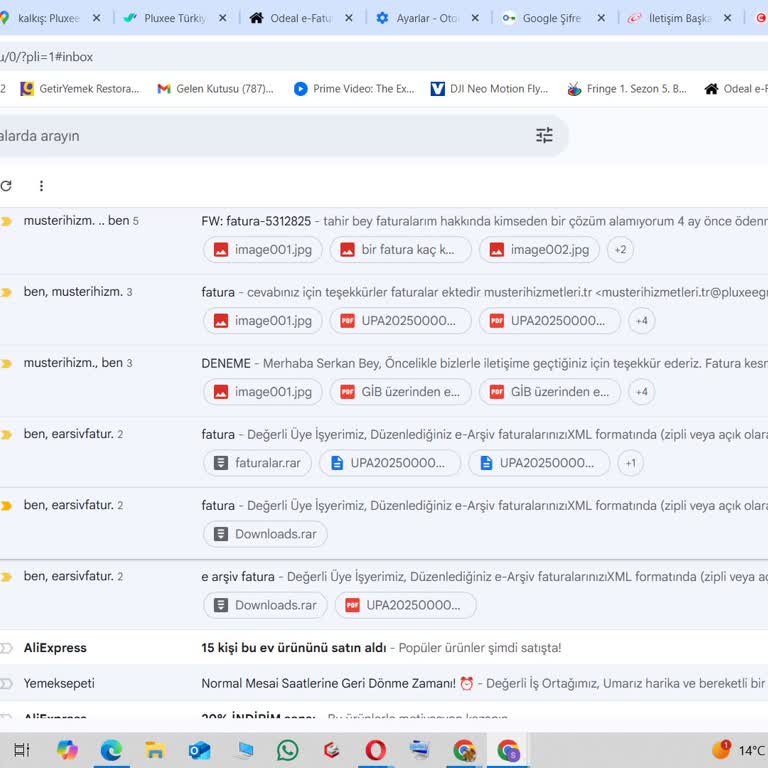Viewport: 768px width, 768px height.
Task: Open Fringe 1. Sezon 5. B... bookmark
Action: click(626, 89)
